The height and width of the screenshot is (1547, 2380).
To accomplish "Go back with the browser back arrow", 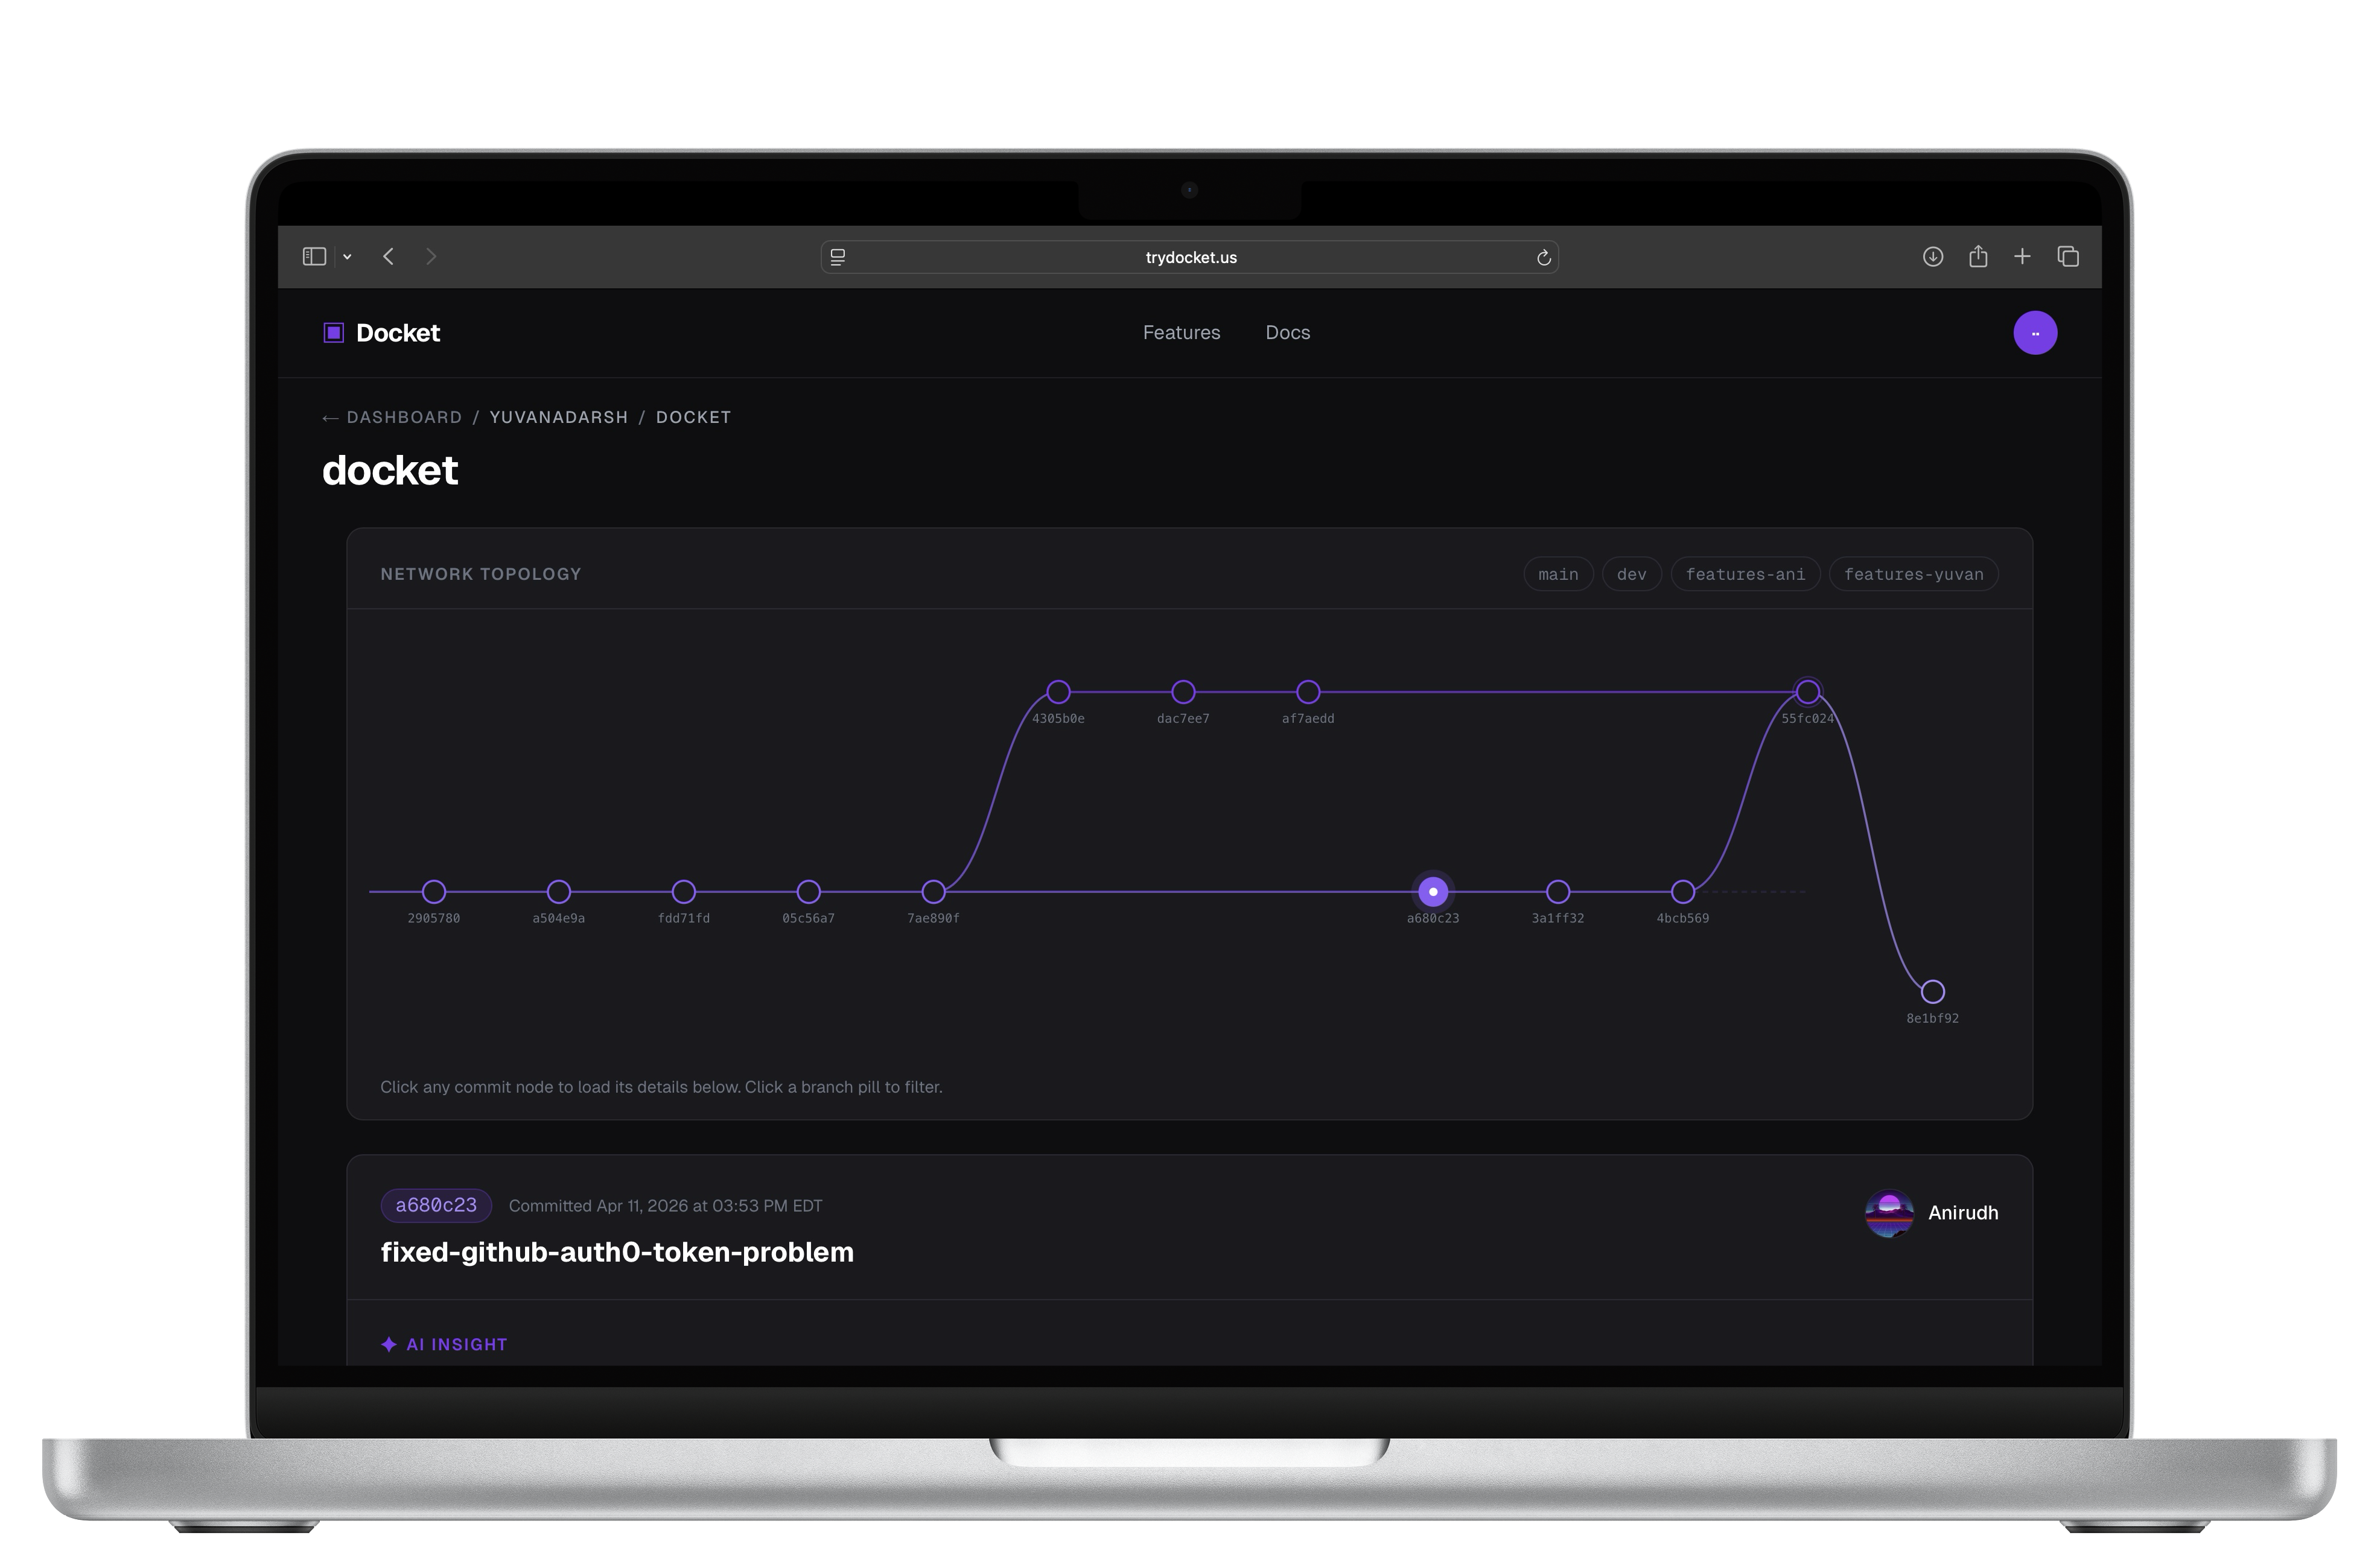I will click(x=389, y=257).
